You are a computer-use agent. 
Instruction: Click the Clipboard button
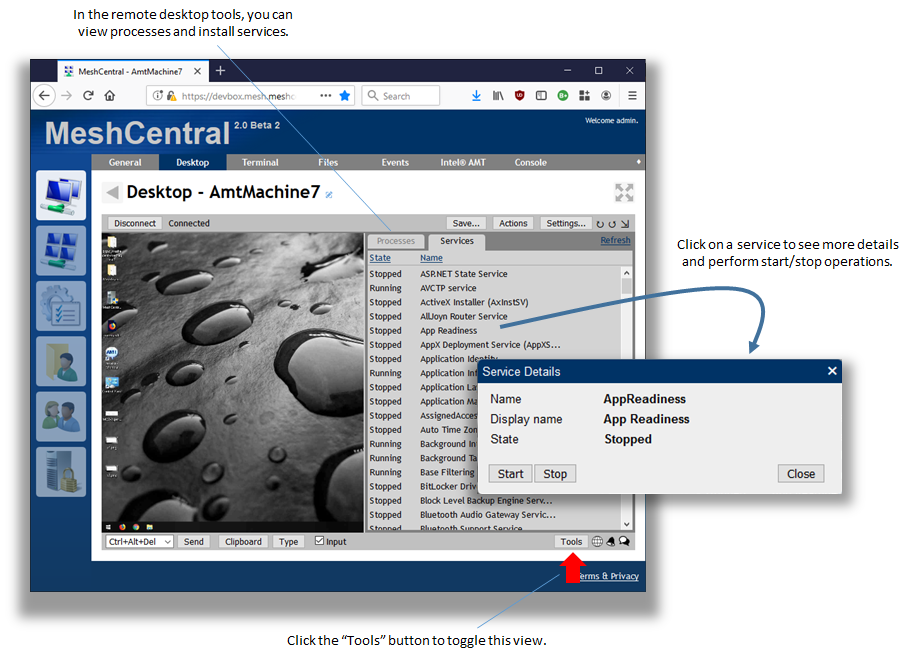243,541
